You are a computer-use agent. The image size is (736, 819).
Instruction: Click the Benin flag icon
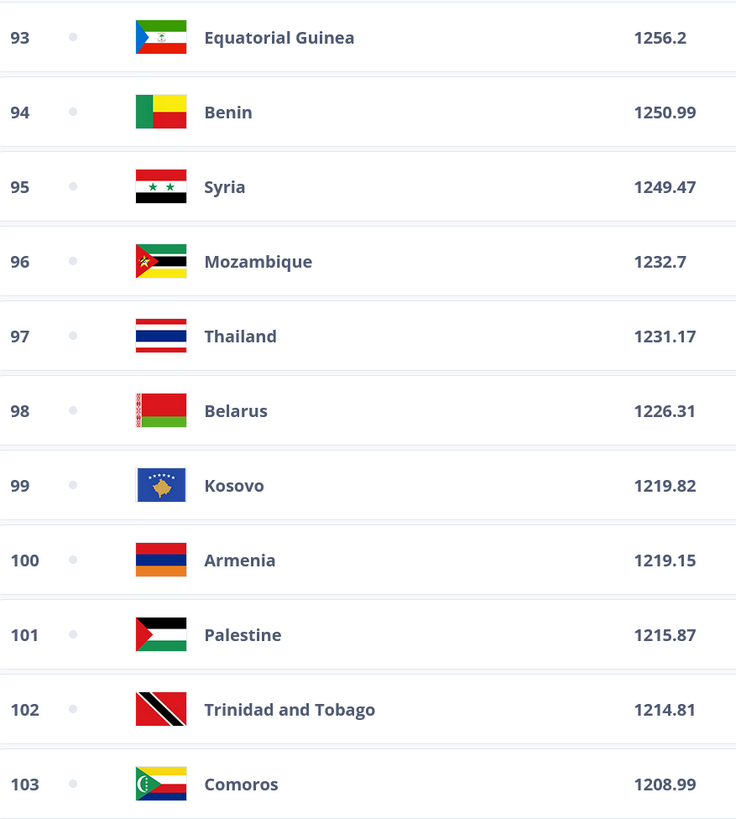(x=161, y=112)
